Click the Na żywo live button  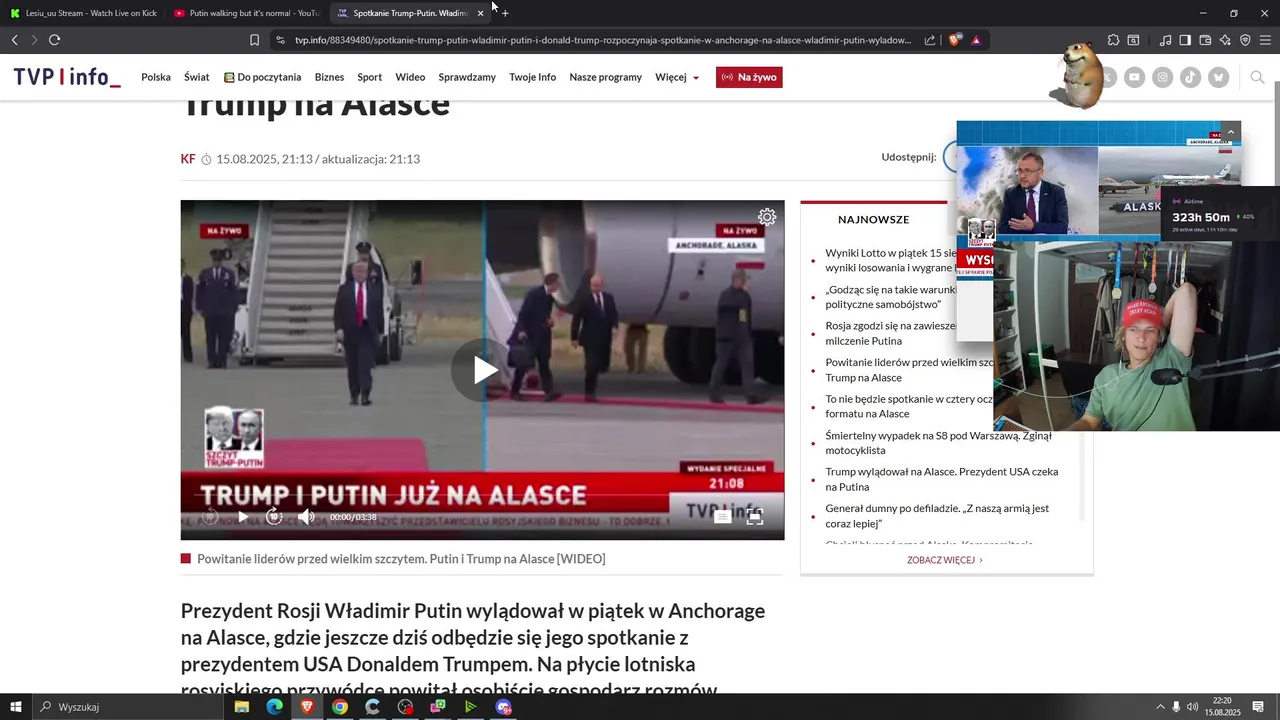749,77
